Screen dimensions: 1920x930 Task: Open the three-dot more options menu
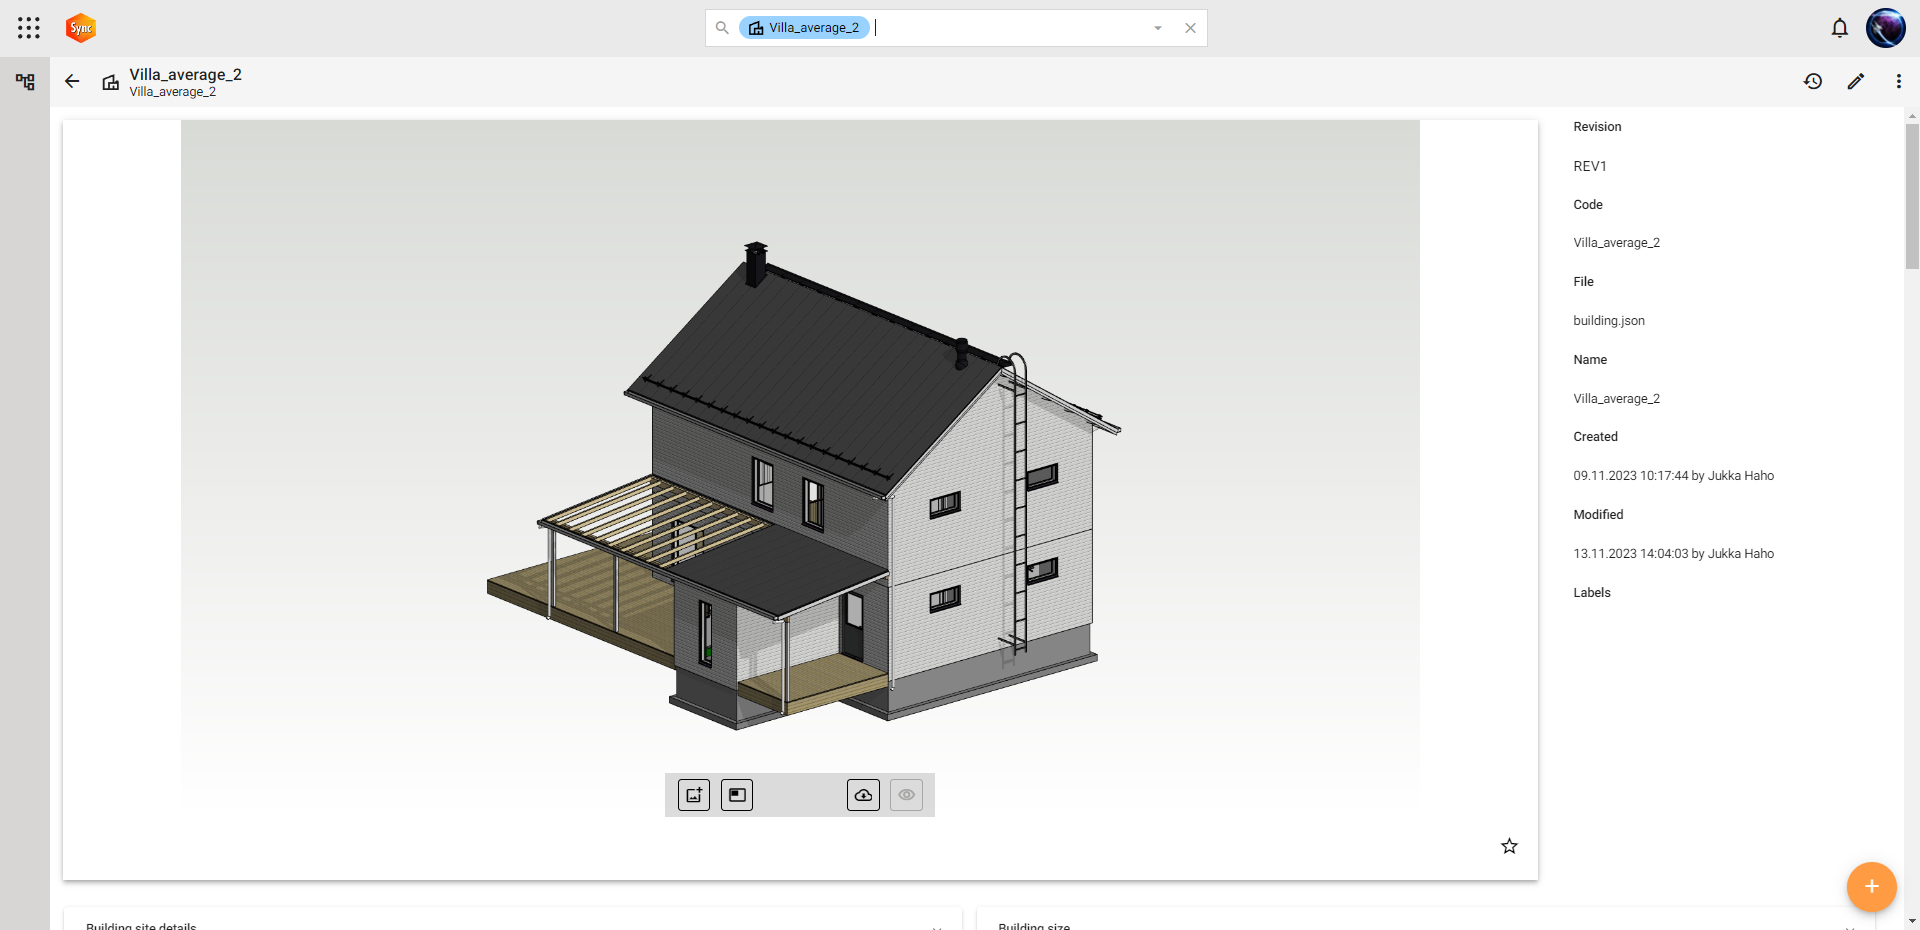(1898, 82)
